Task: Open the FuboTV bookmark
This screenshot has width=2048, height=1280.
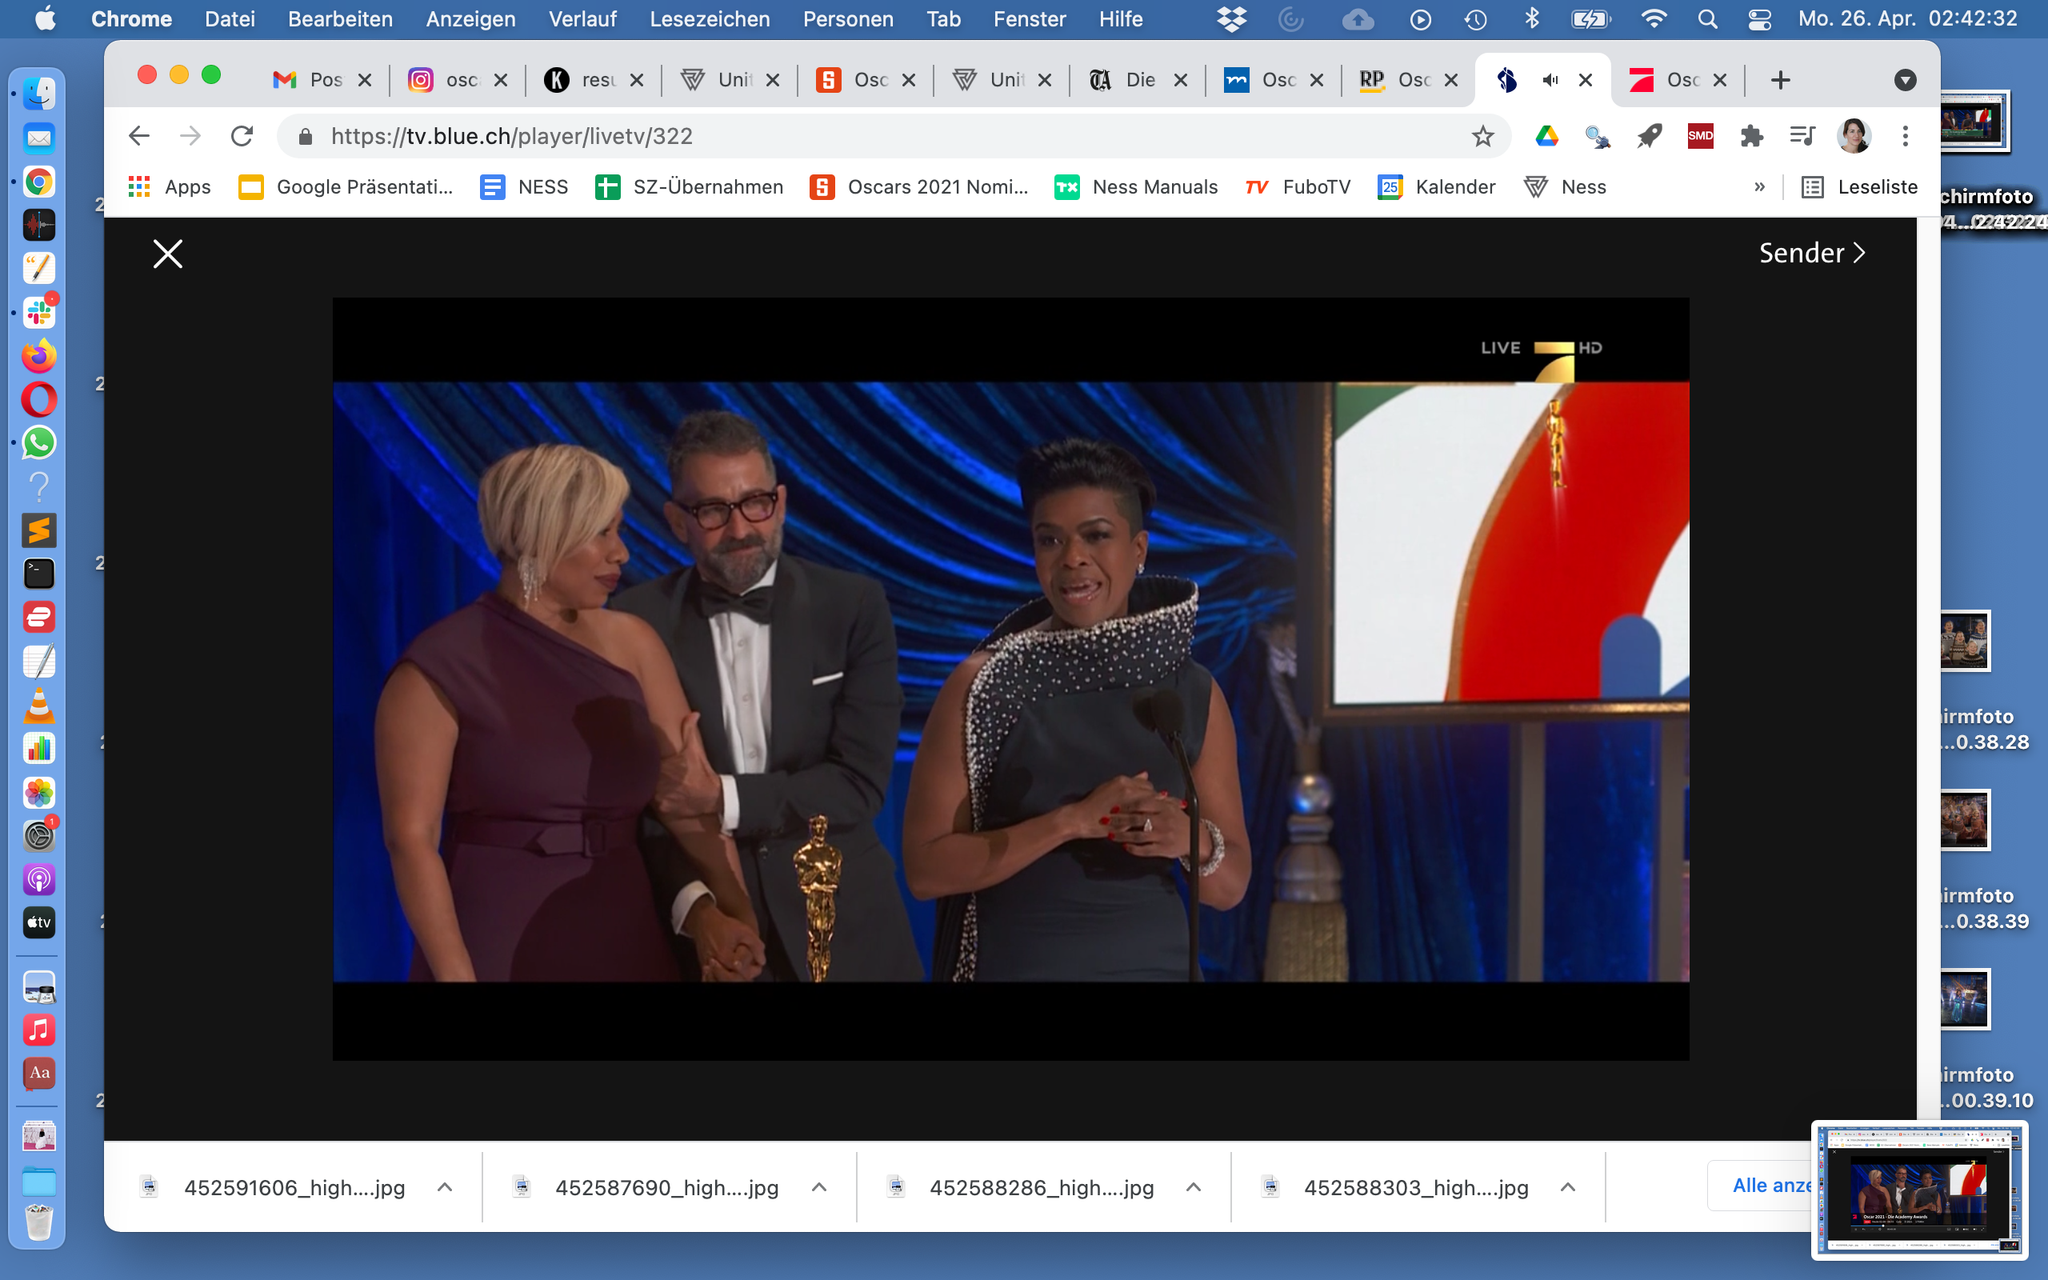Action: [x=1298, y=187]
